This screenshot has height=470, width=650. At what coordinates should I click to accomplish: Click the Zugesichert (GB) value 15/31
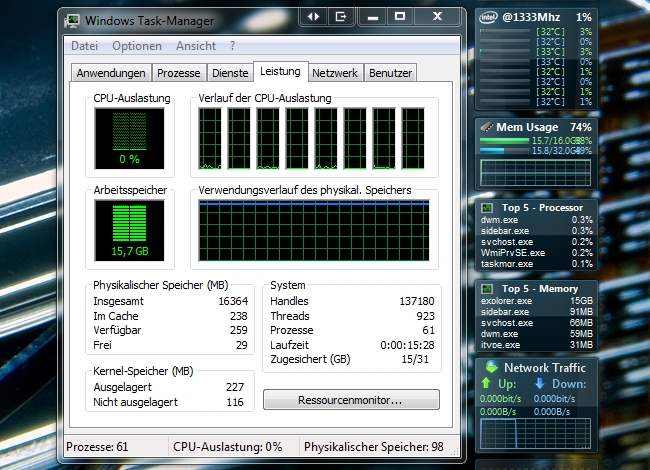415,359
